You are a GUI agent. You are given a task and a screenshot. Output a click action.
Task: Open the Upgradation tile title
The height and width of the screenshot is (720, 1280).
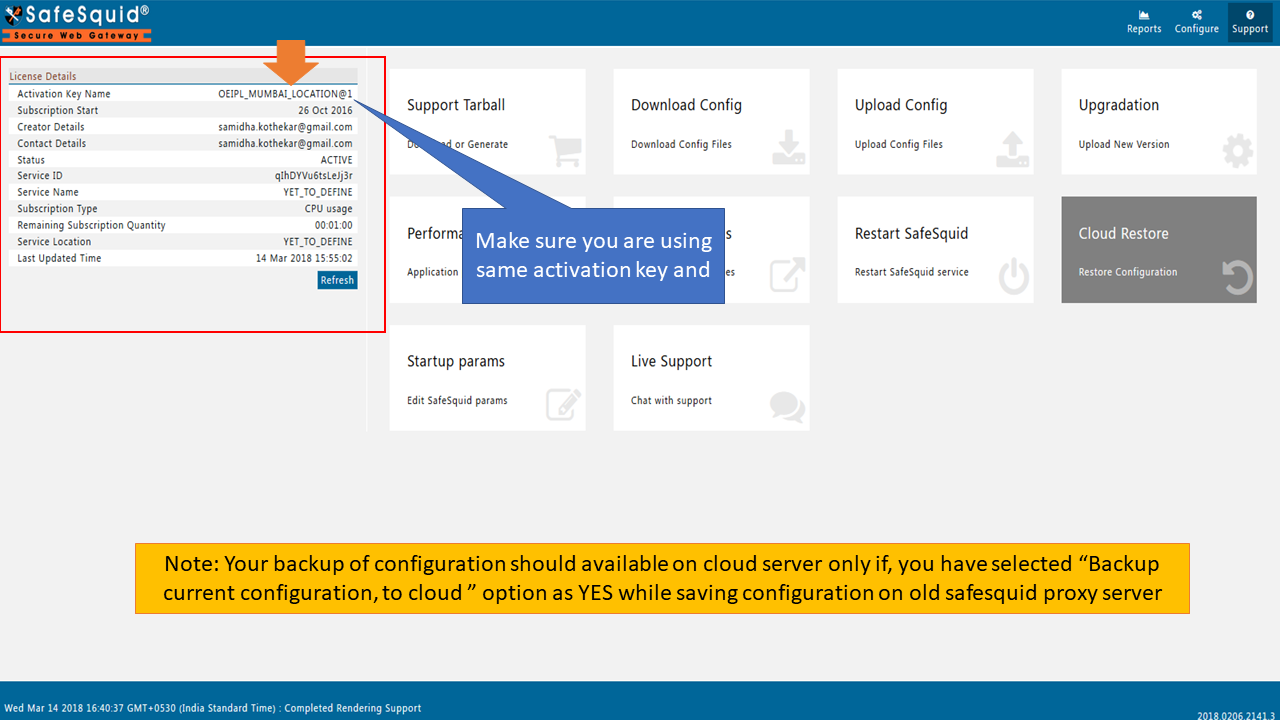[x=1119, y=105]
